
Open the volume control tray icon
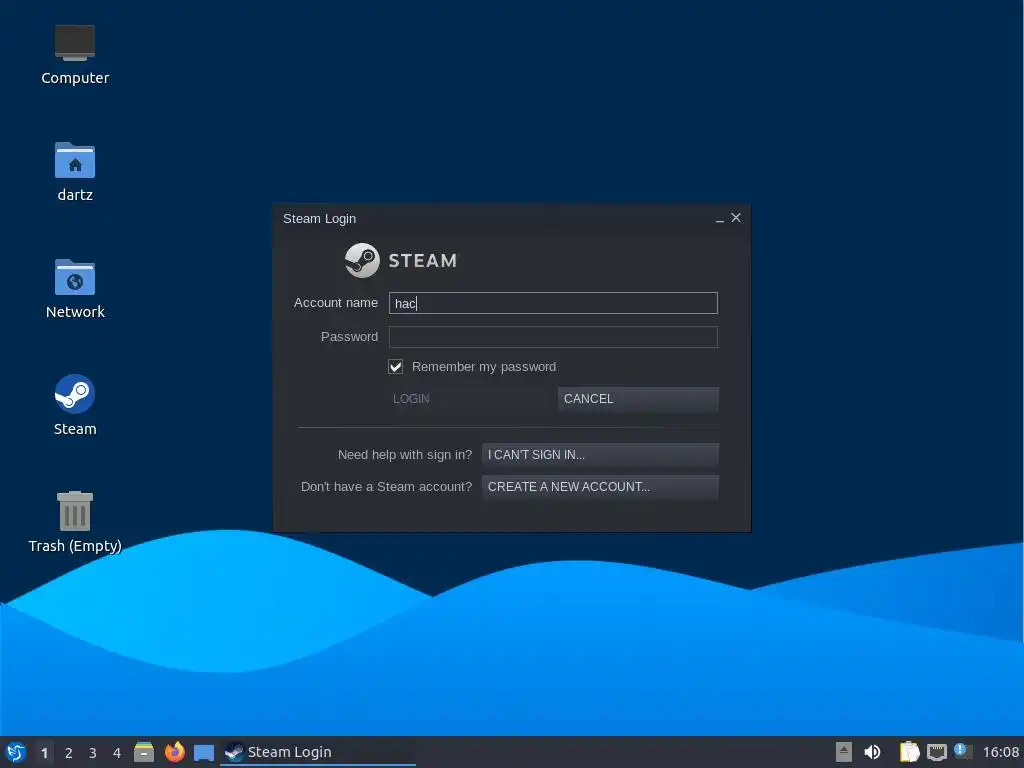(x=872, y=752)
